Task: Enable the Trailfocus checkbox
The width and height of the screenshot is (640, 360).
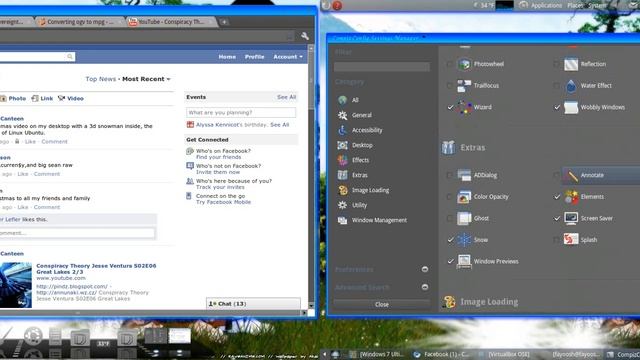Action: point(450,86)
